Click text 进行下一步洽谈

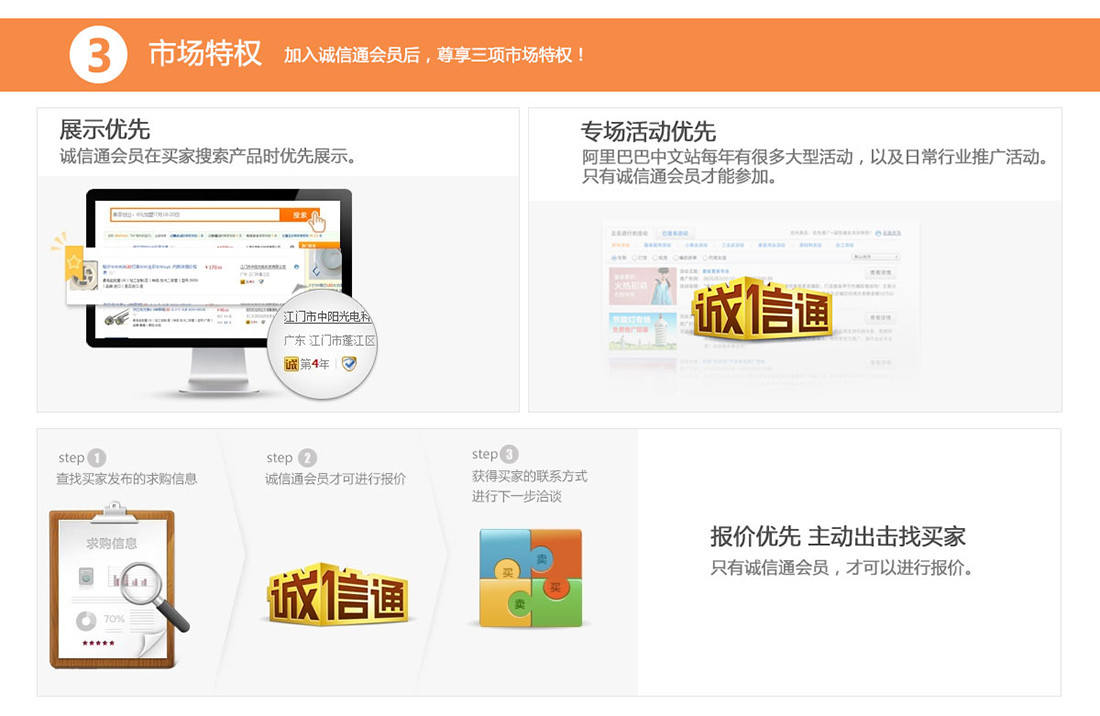point(516,497)
